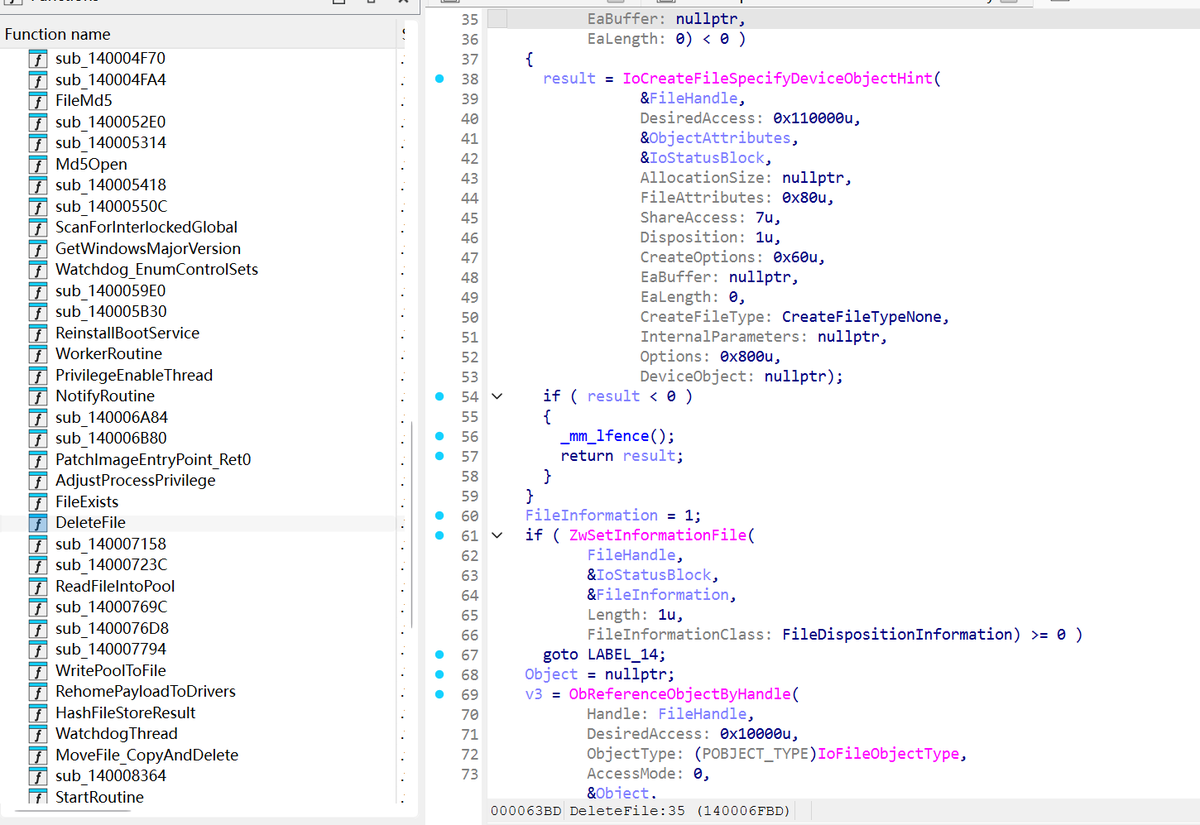Toggle breakpoint dot on line 69
1200x825 pixels.
coord(440,694)
